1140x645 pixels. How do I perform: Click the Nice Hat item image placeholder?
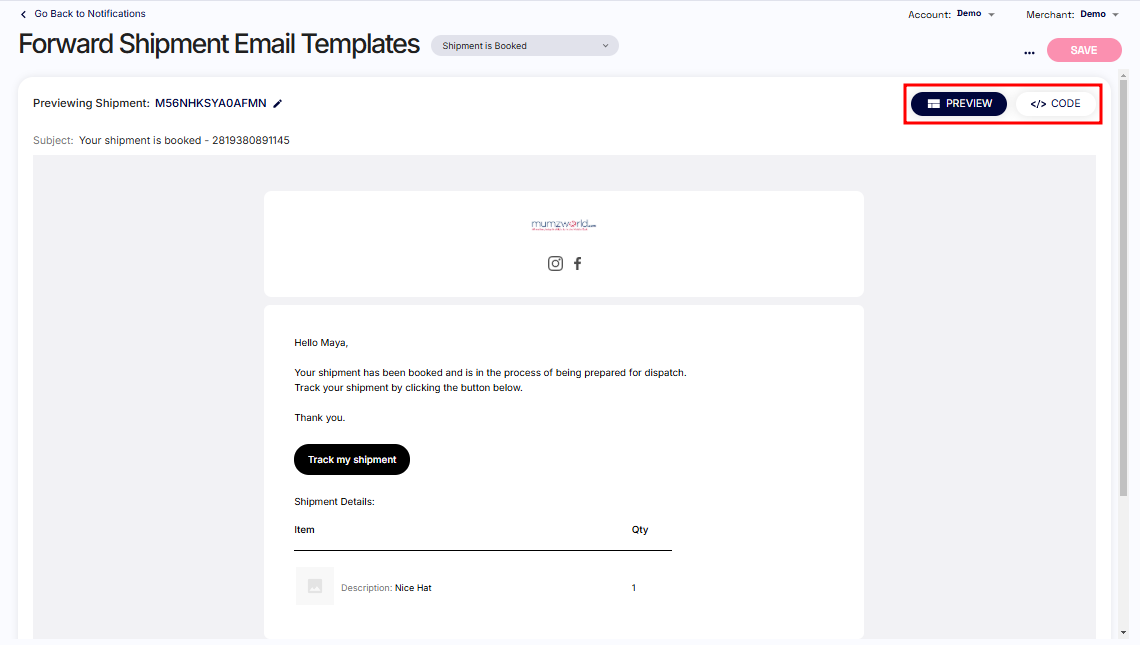coord(315,586)
